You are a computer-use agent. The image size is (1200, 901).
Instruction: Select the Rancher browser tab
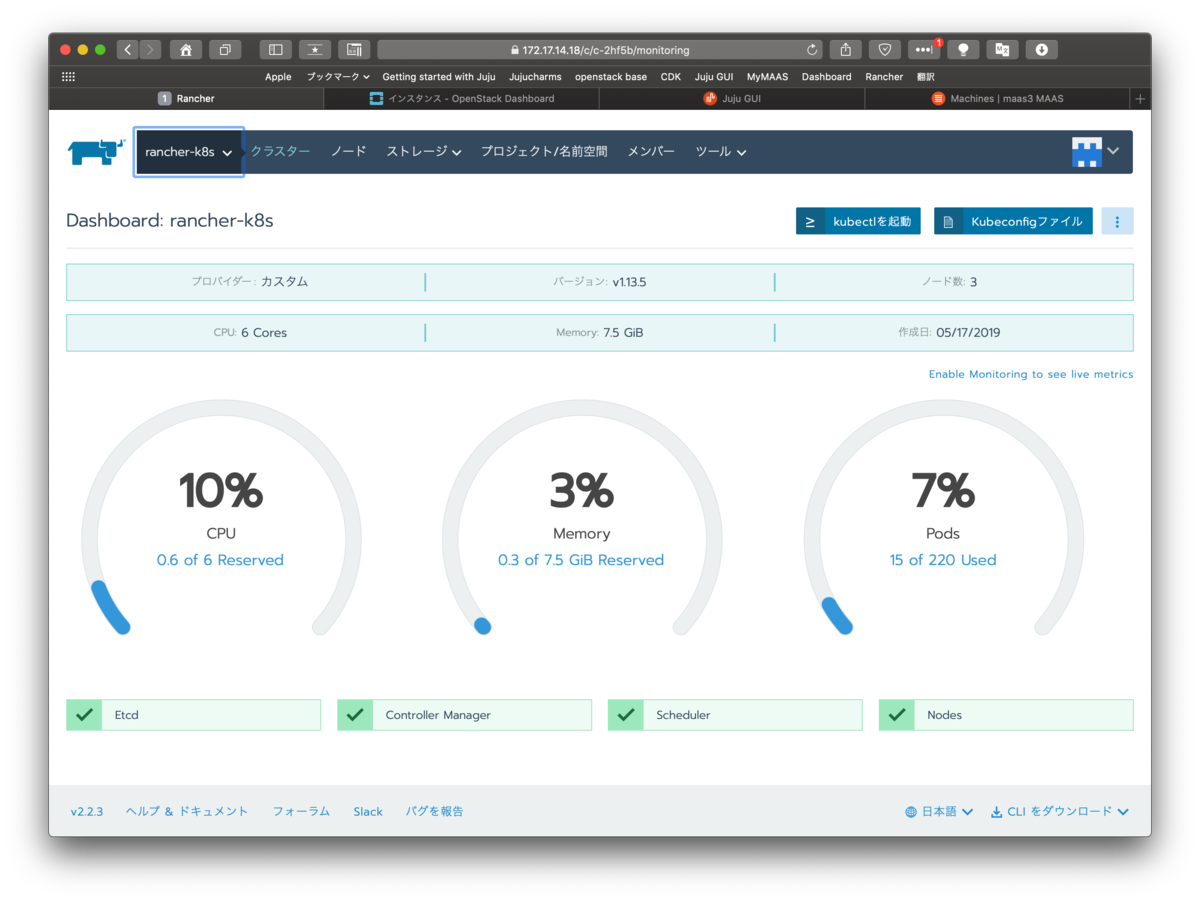(186, 98)
